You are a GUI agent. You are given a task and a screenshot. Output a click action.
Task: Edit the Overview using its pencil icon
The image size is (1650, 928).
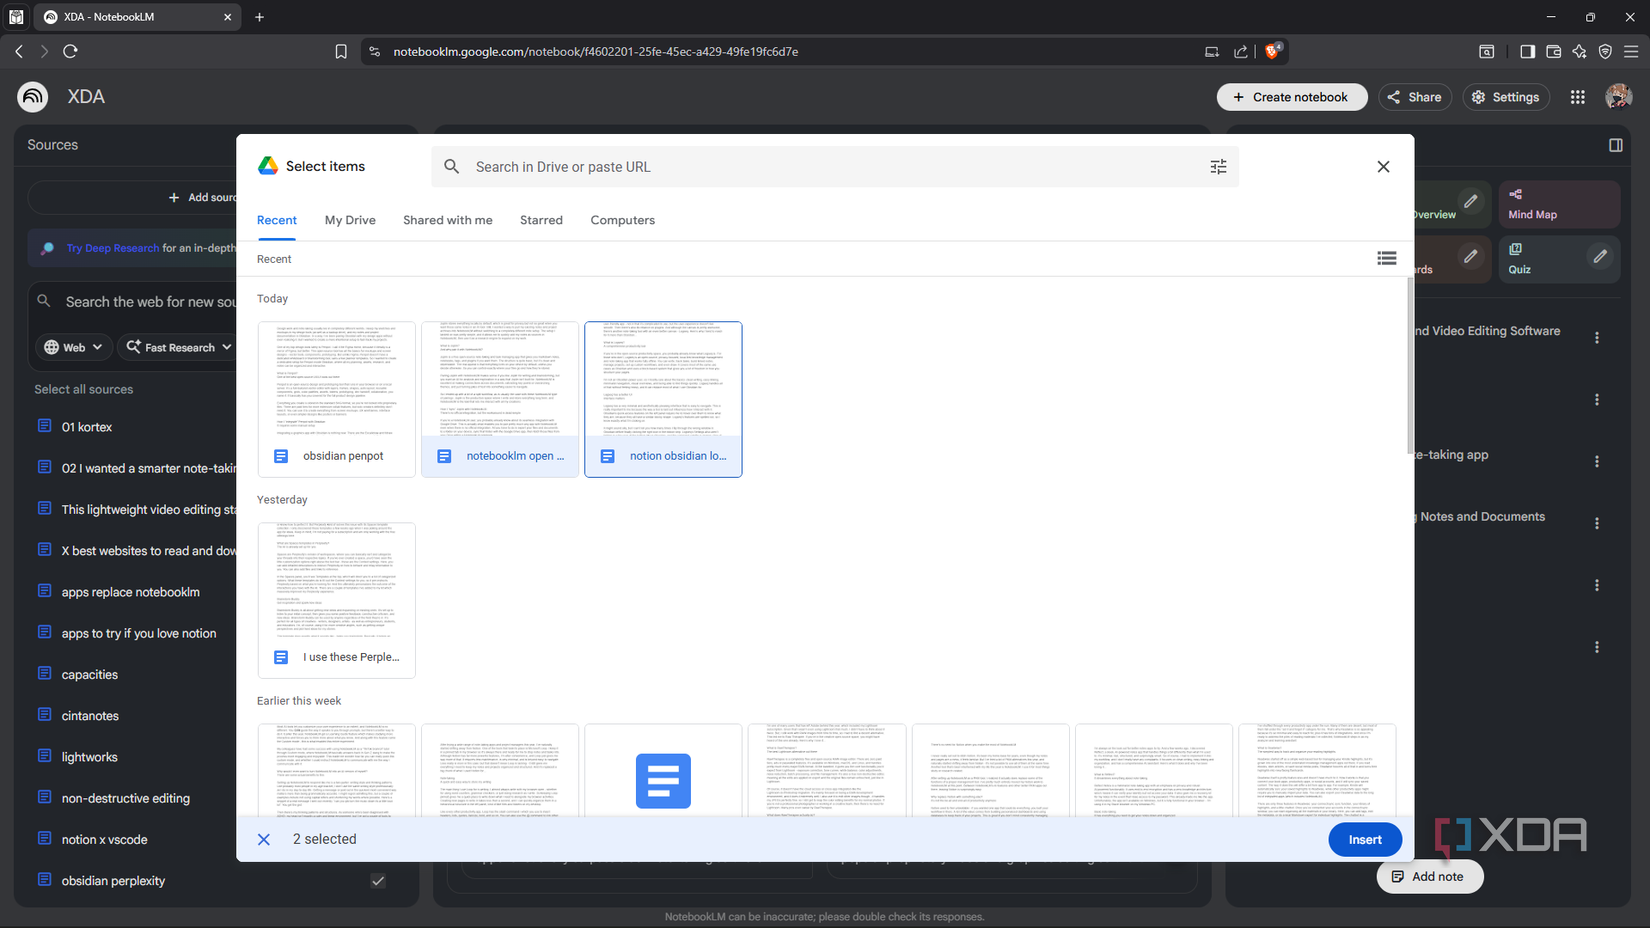point(1470,202)
